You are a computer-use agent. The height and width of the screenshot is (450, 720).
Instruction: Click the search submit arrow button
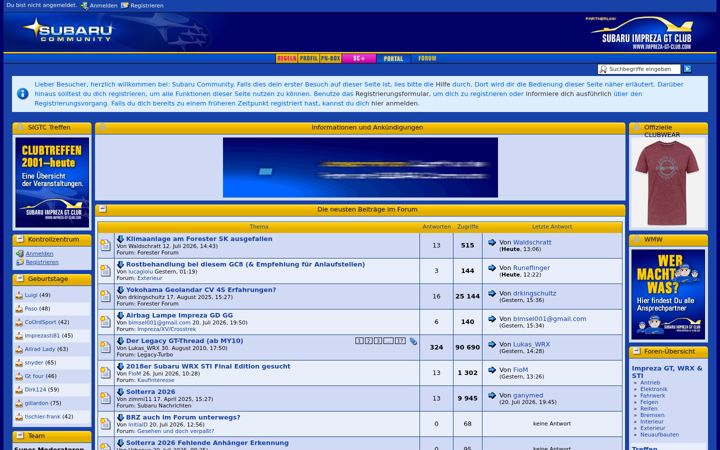[687, 69]
